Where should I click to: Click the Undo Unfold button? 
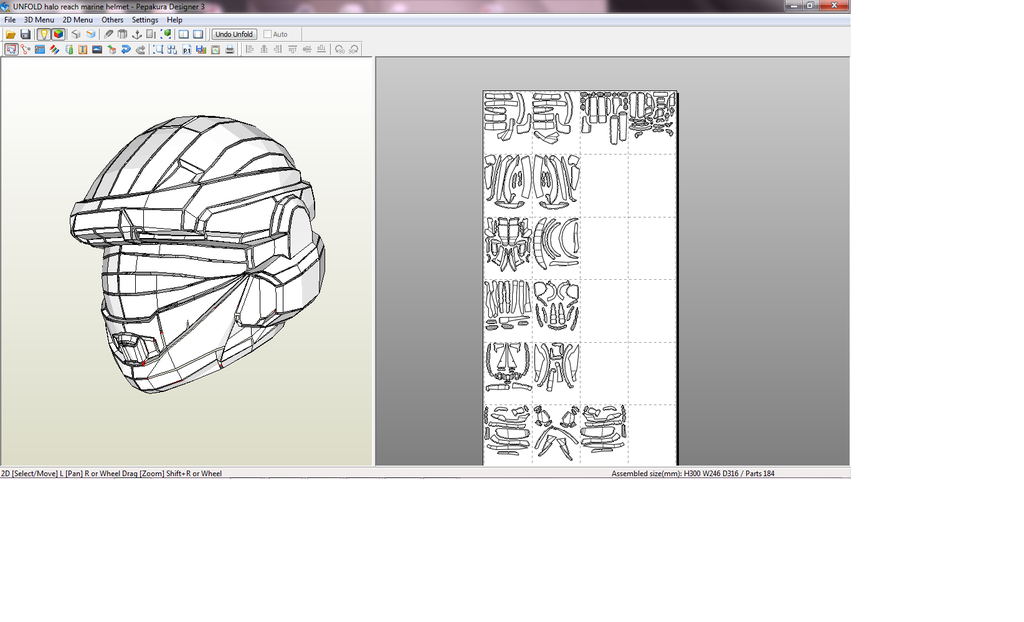pyautogui.click(x=234, y=34)
